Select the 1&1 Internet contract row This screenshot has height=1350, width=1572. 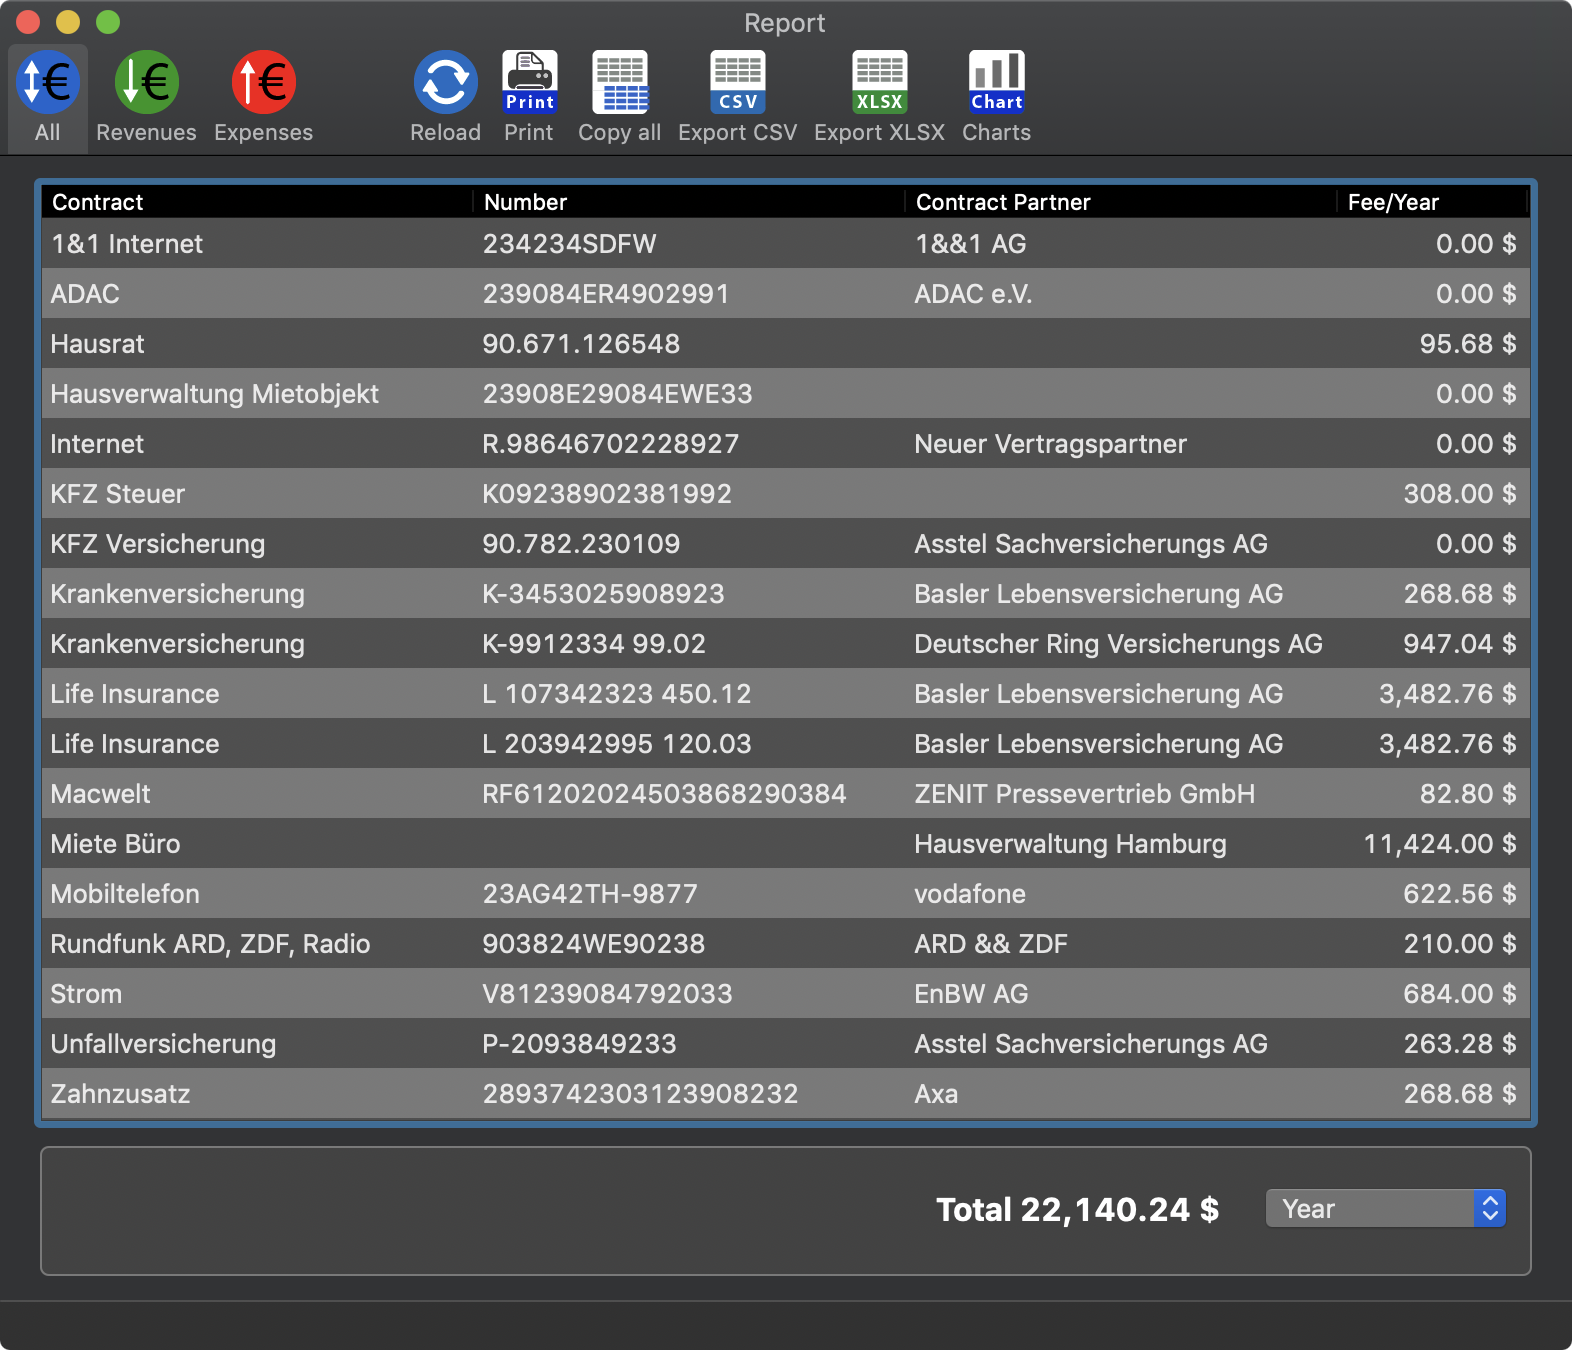(x=786, y=243)
